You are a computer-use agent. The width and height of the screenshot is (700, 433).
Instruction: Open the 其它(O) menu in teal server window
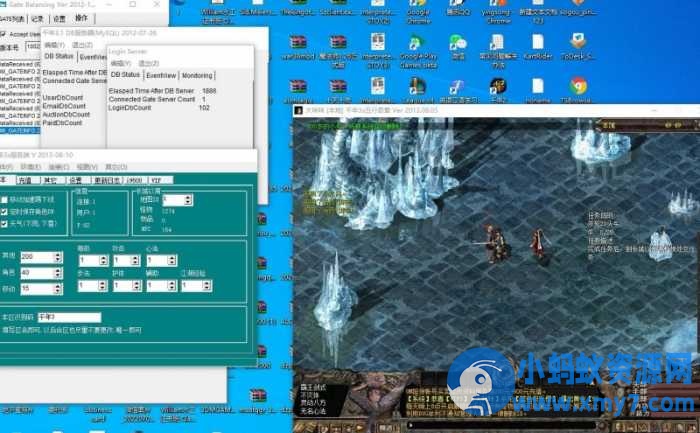[116, 167]
